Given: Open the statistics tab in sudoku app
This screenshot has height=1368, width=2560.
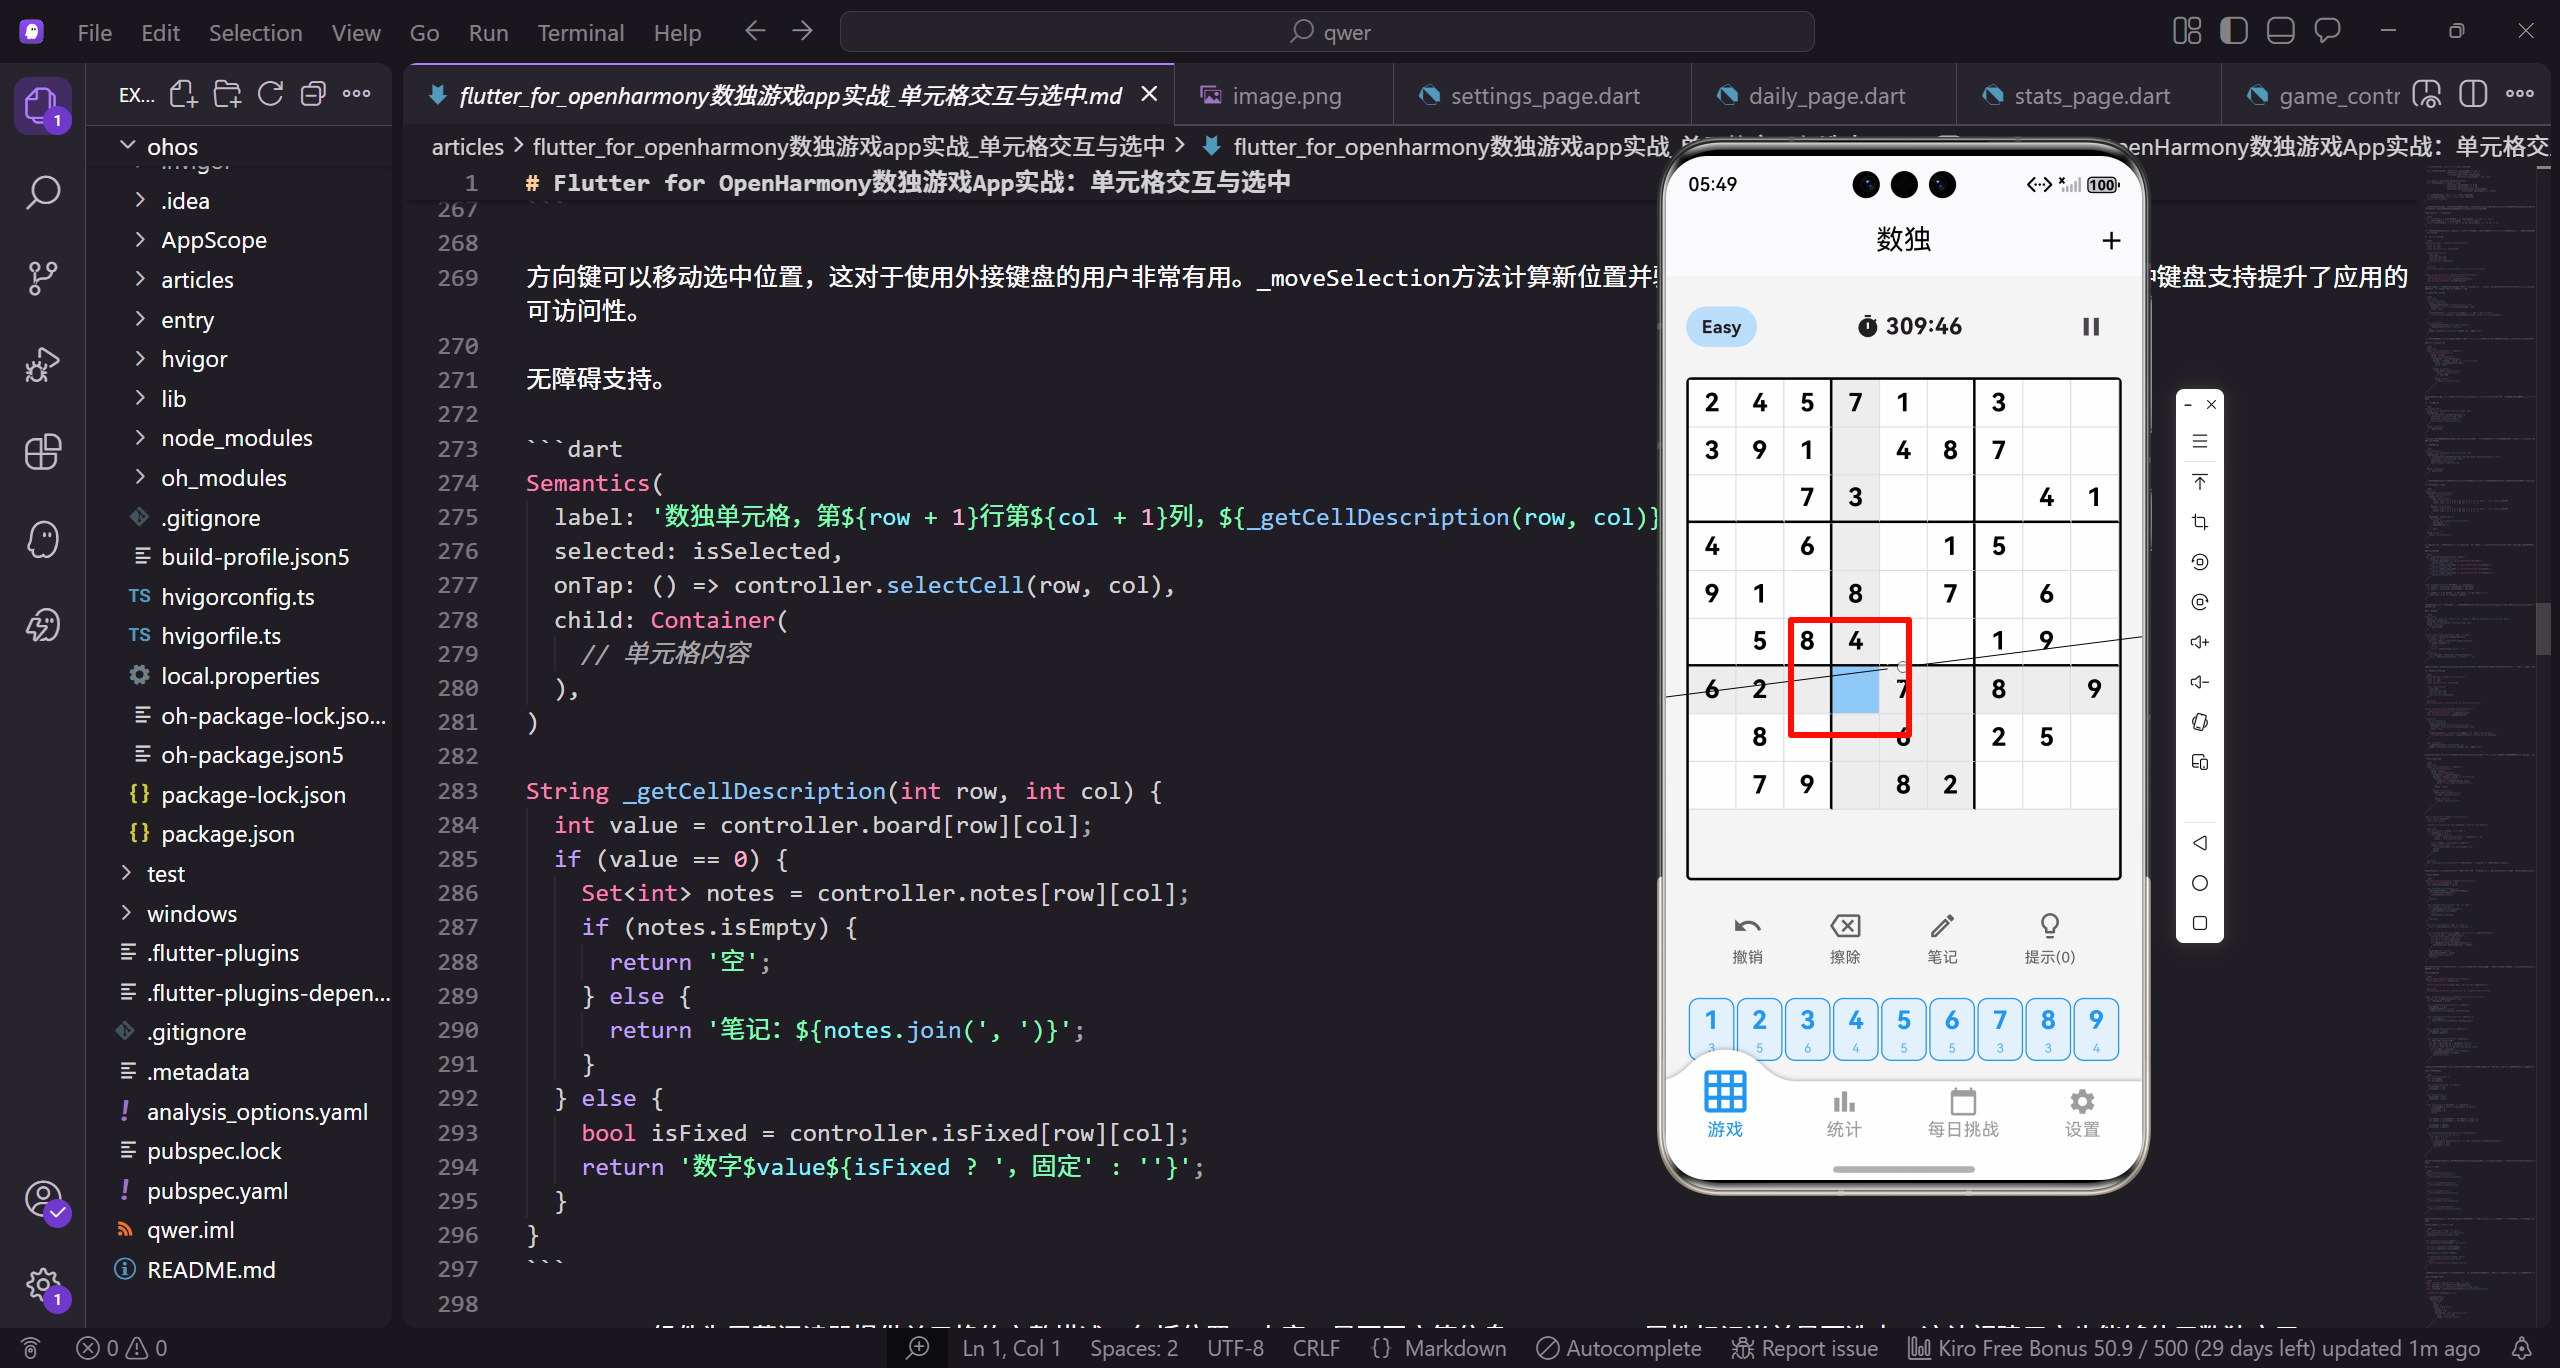Looking at the screenshot, I should (1844, 1113).
